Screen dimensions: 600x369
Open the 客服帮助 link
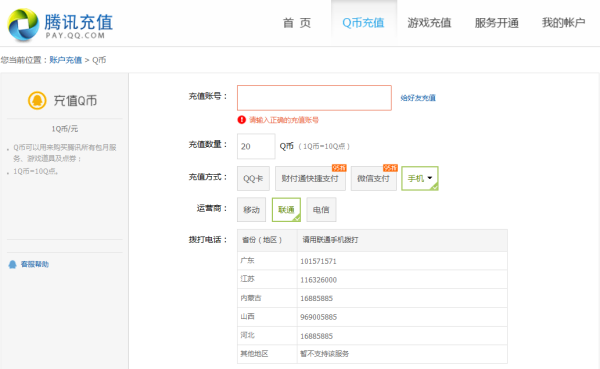tap(34, 264)
